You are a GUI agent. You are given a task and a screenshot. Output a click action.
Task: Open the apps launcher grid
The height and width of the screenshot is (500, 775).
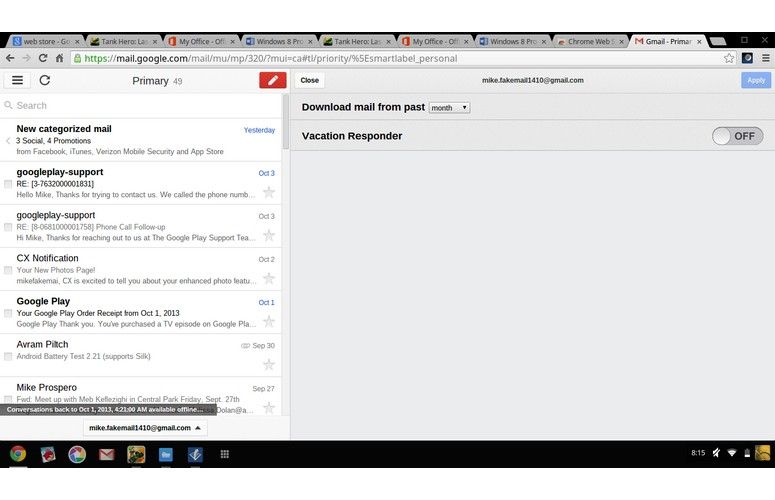224,454
